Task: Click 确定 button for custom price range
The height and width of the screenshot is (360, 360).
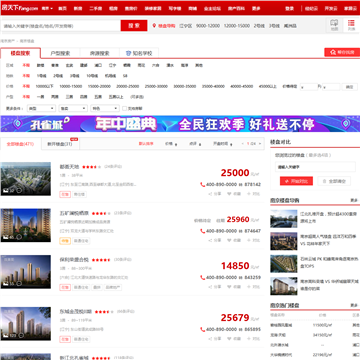Action: (349, 87)
